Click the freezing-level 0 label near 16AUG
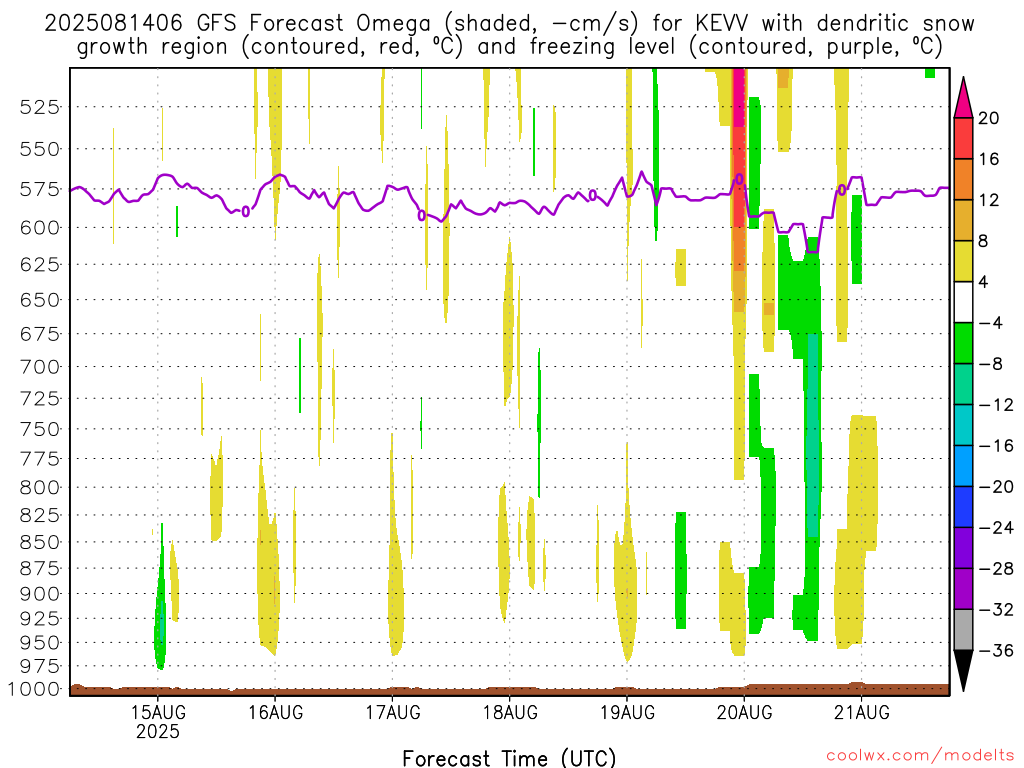Viewport: 1024px width, 768px height. (x=246, y=212)
